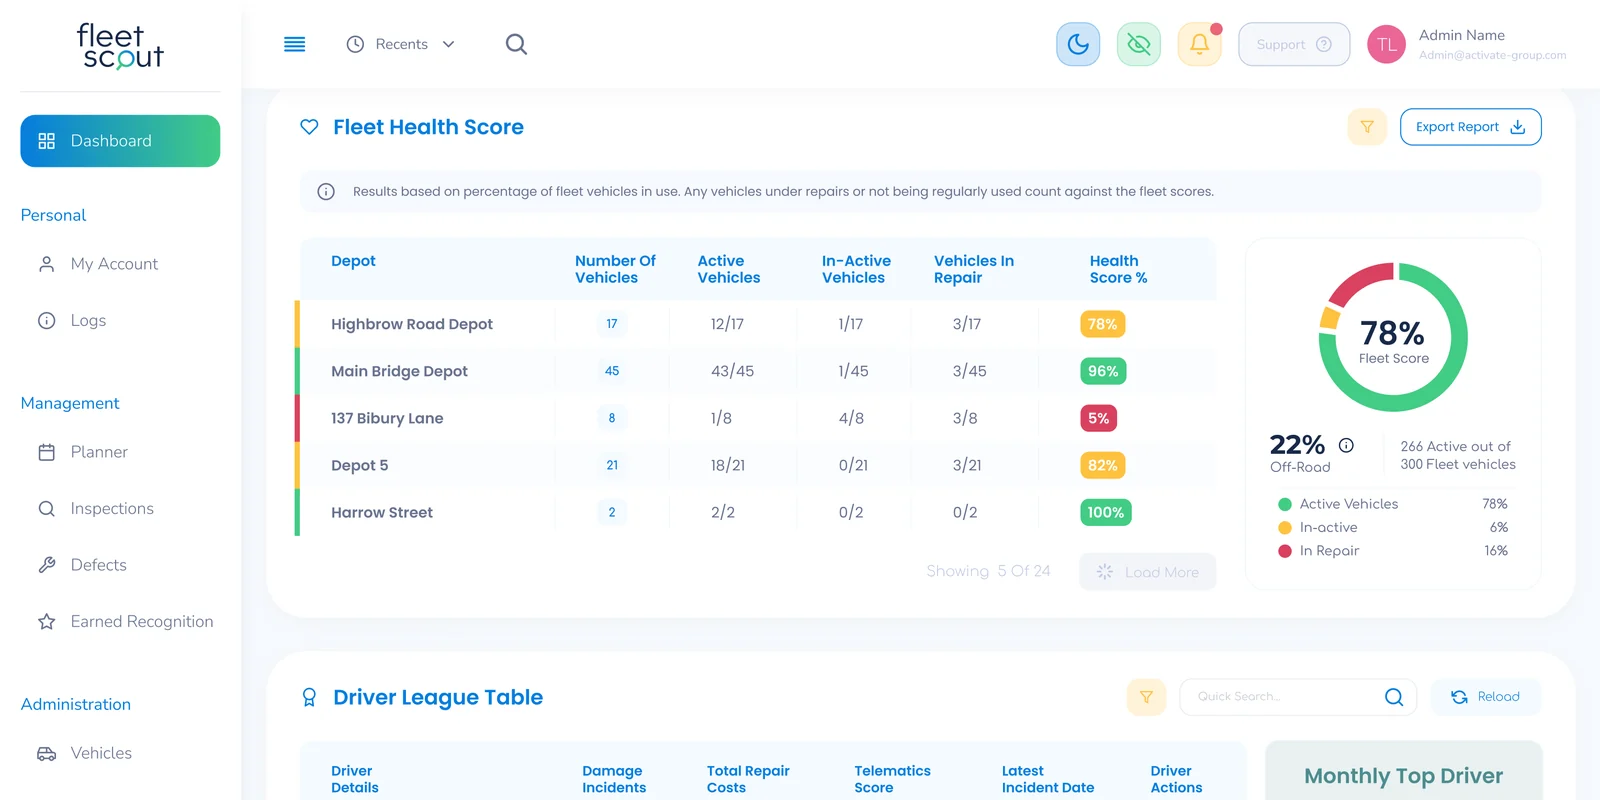The width and height of the screenshot is (1600, 800).
Task: Click Health Score % column header
Action: tap(1118, 269)
